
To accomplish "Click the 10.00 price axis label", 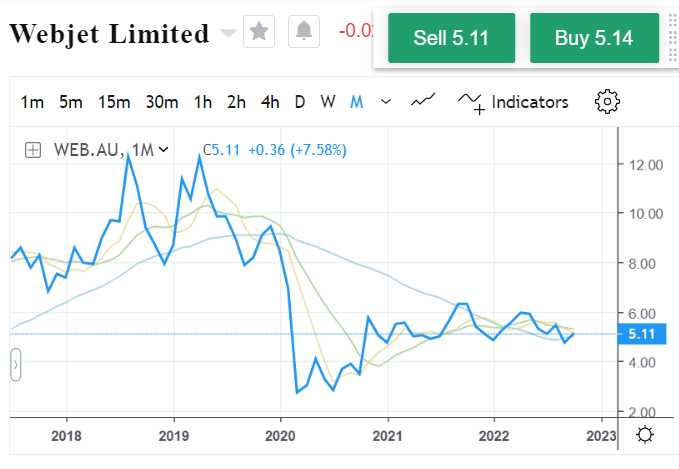I will pyautogui.click(x=646, y=214).
